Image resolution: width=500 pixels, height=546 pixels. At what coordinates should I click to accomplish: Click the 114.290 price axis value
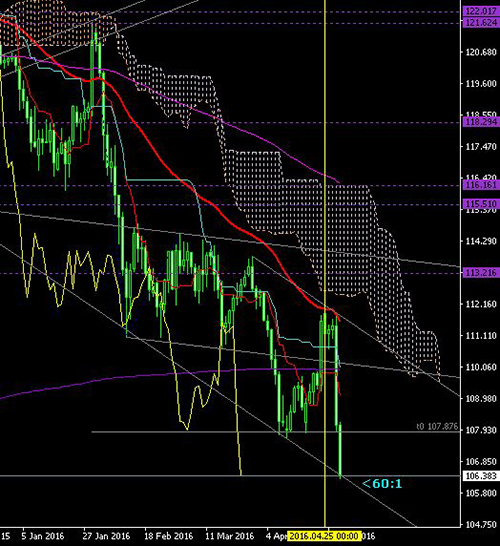tap(481, 241)
